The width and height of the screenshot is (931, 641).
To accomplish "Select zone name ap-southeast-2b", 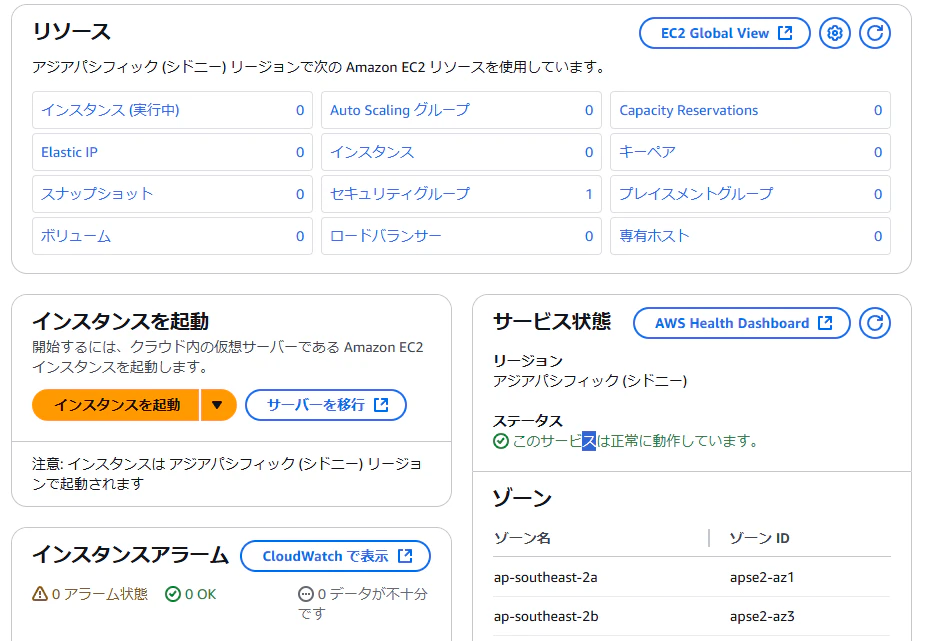I will (x=546, y=617).
